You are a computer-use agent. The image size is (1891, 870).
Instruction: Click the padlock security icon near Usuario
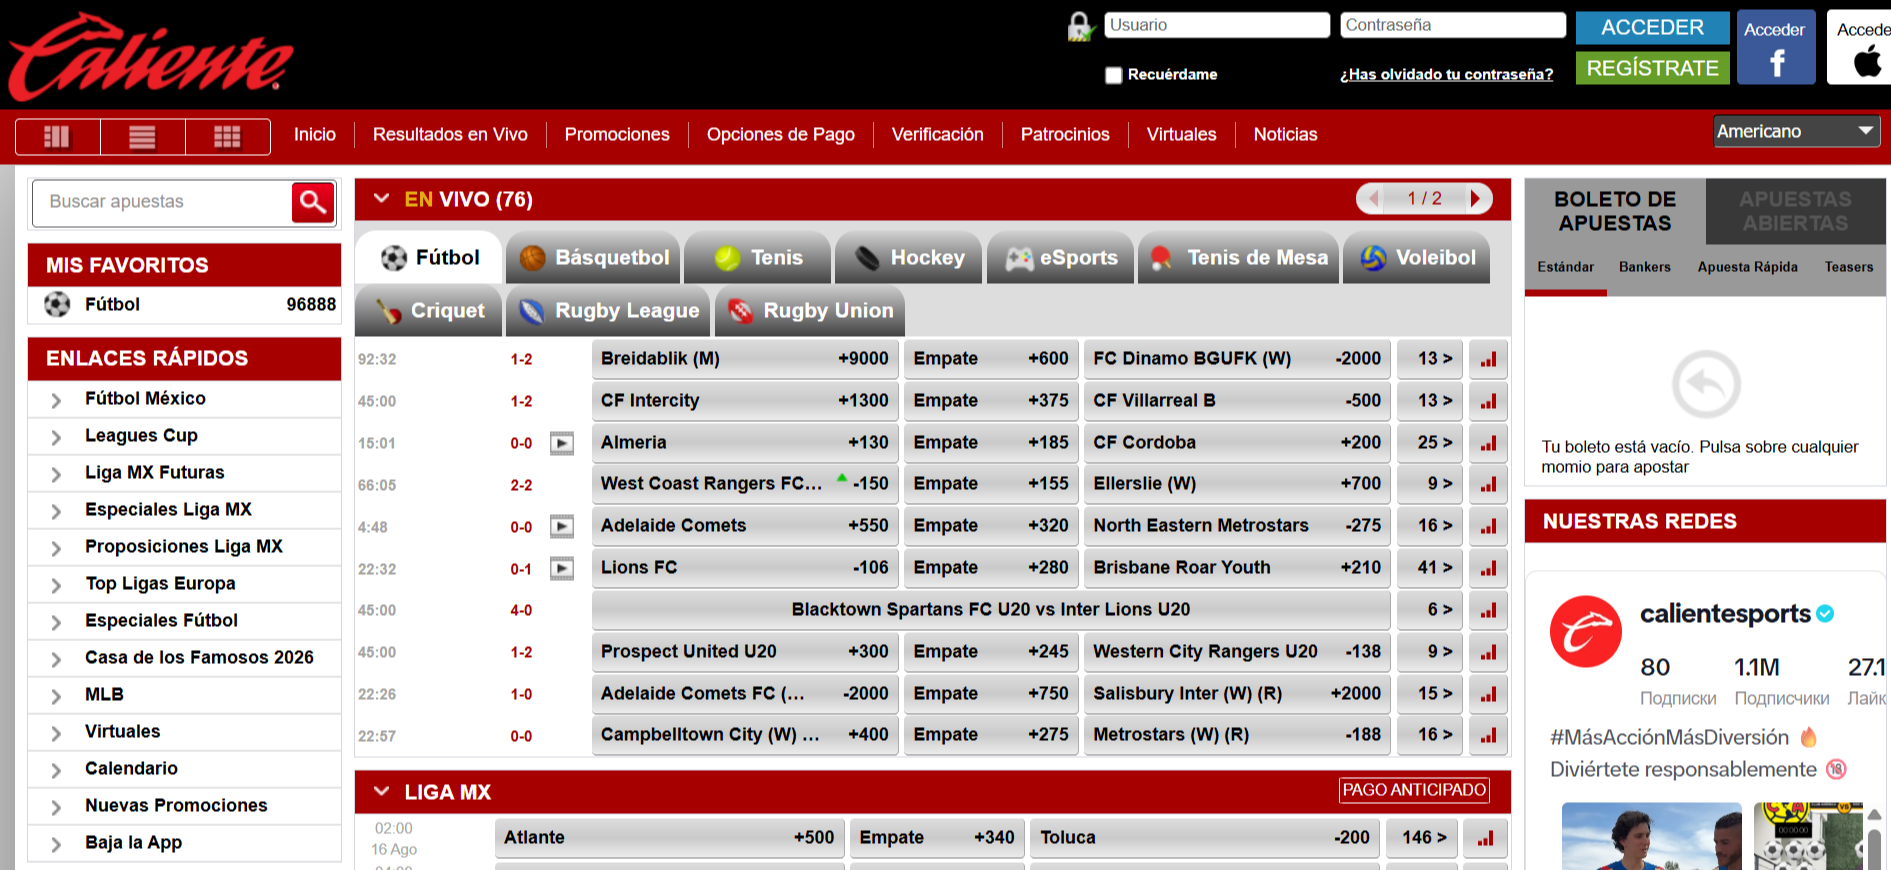[1079, 27]
